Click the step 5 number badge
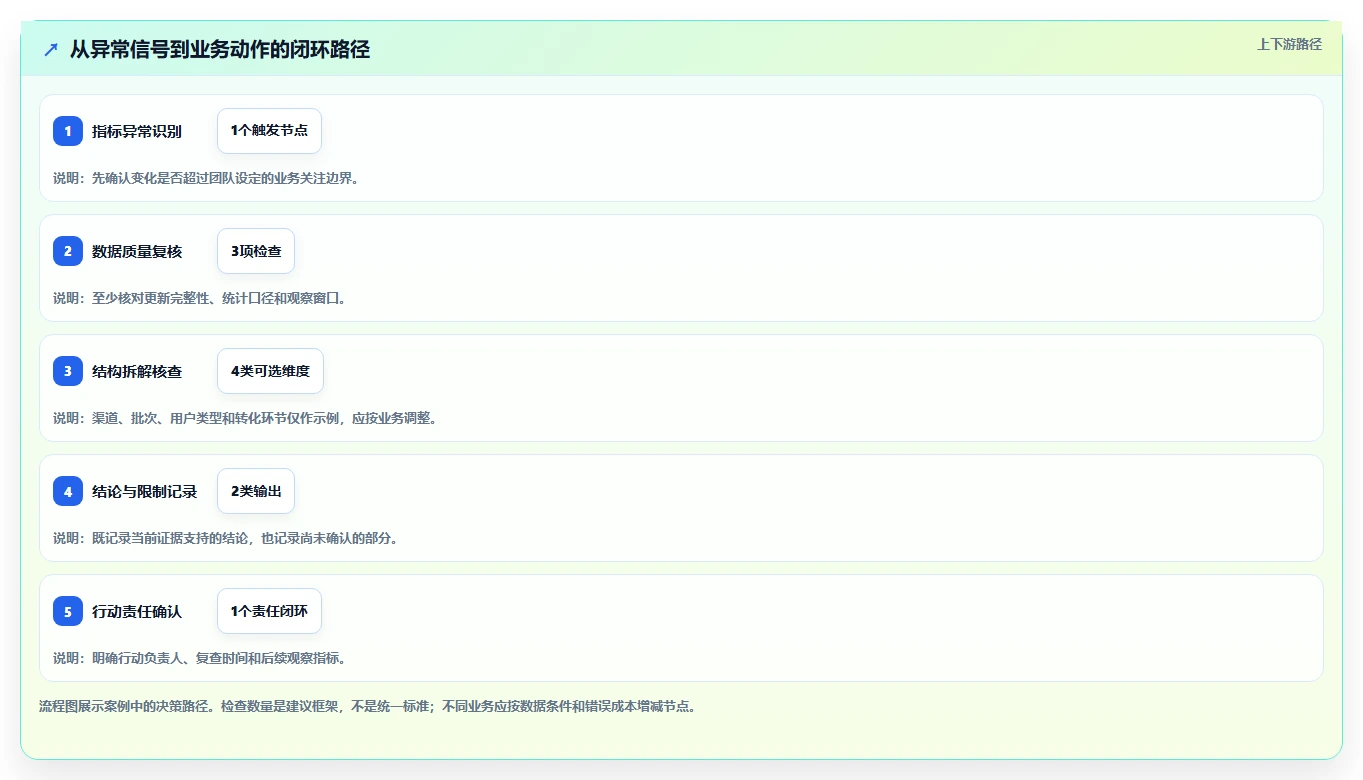Viewport: 1363px width, 780px height. click(68, 611)
